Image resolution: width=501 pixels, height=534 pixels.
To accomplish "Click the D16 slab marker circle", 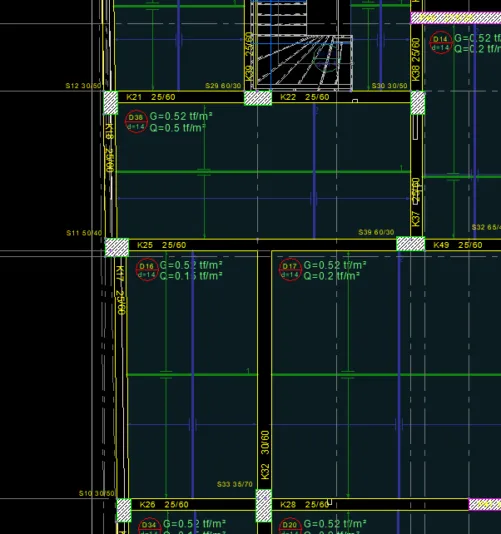I will 147,270.
